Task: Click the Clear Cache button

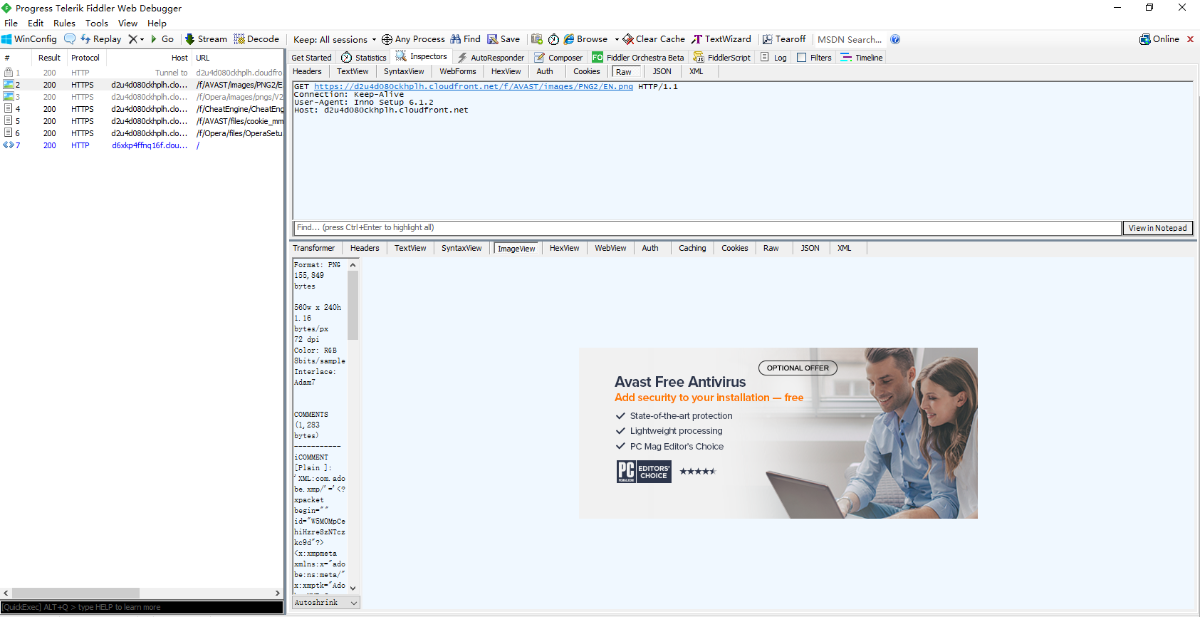Action: pos(653,39)
